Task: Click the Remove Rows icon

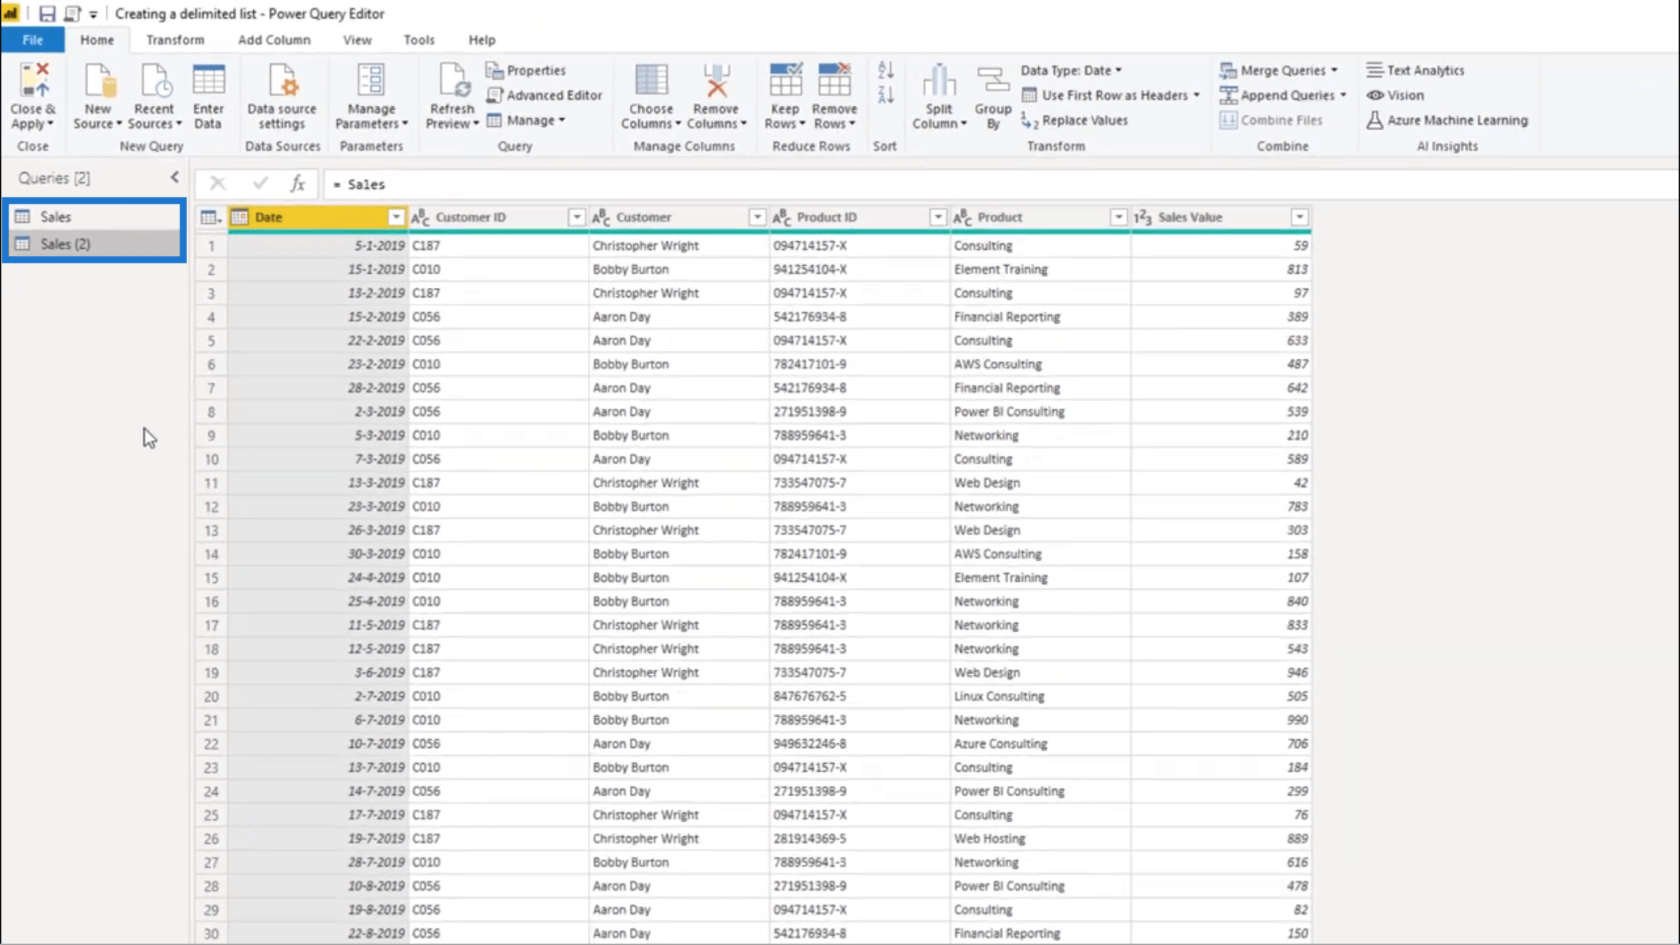Action: pos(834,80)
